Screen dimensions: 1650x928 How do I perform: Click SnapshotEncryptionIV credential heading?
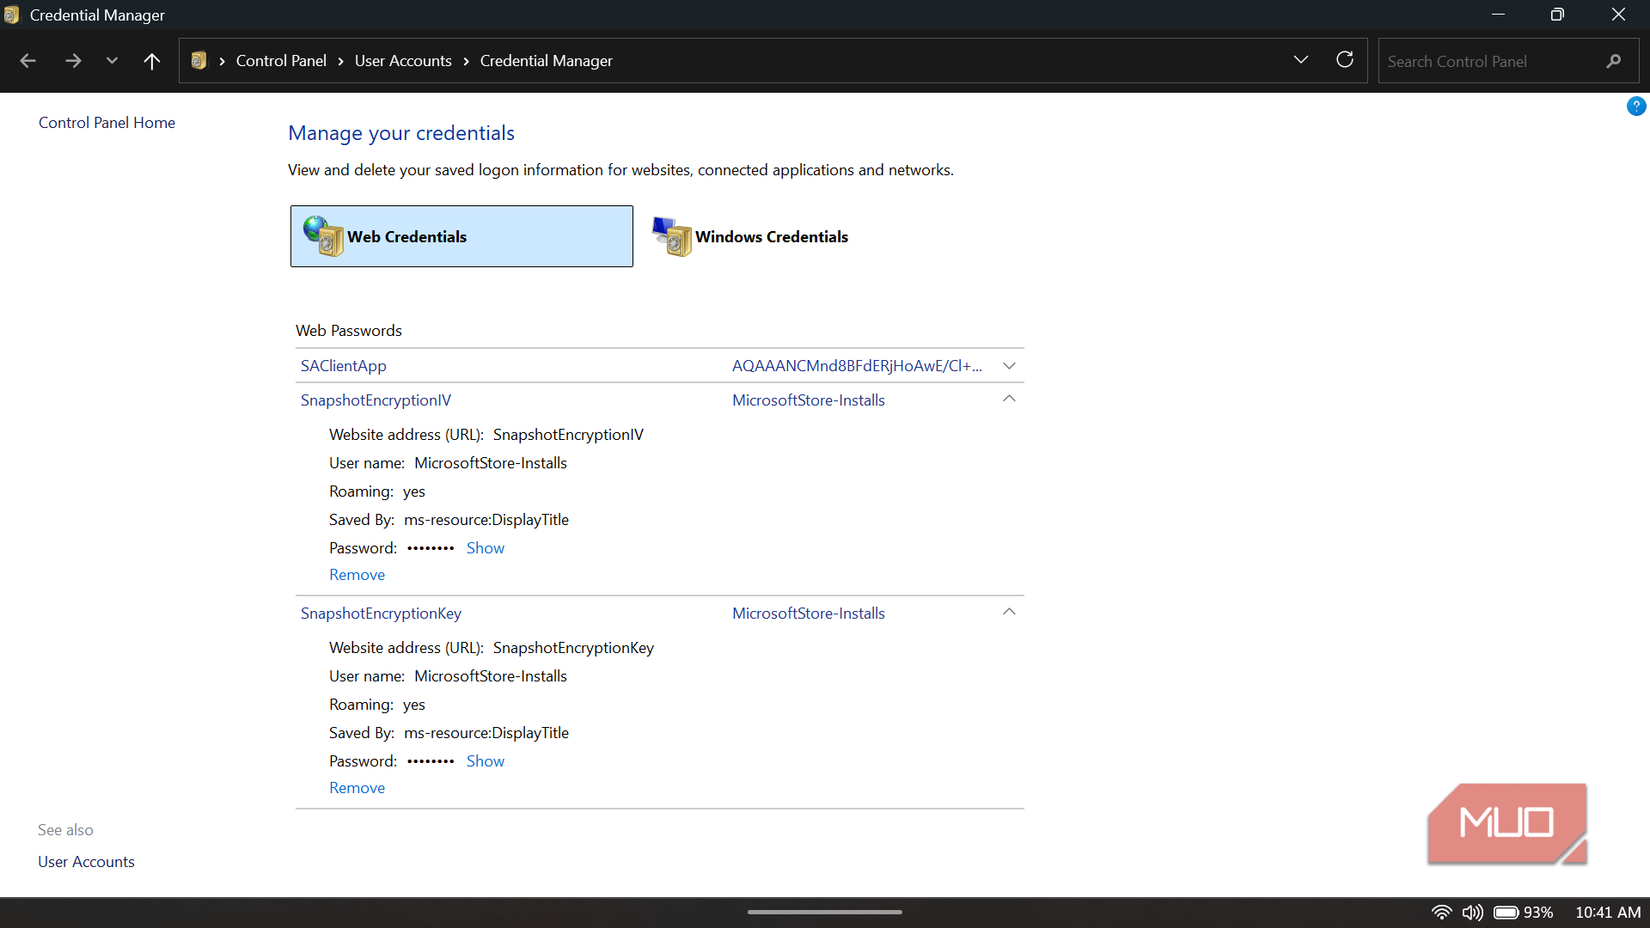(376, 400)
